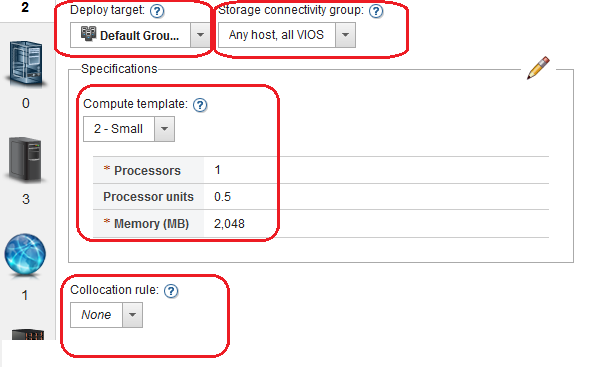Expand the Collocation rule dropdown arrow

click(x=132, y=315)
